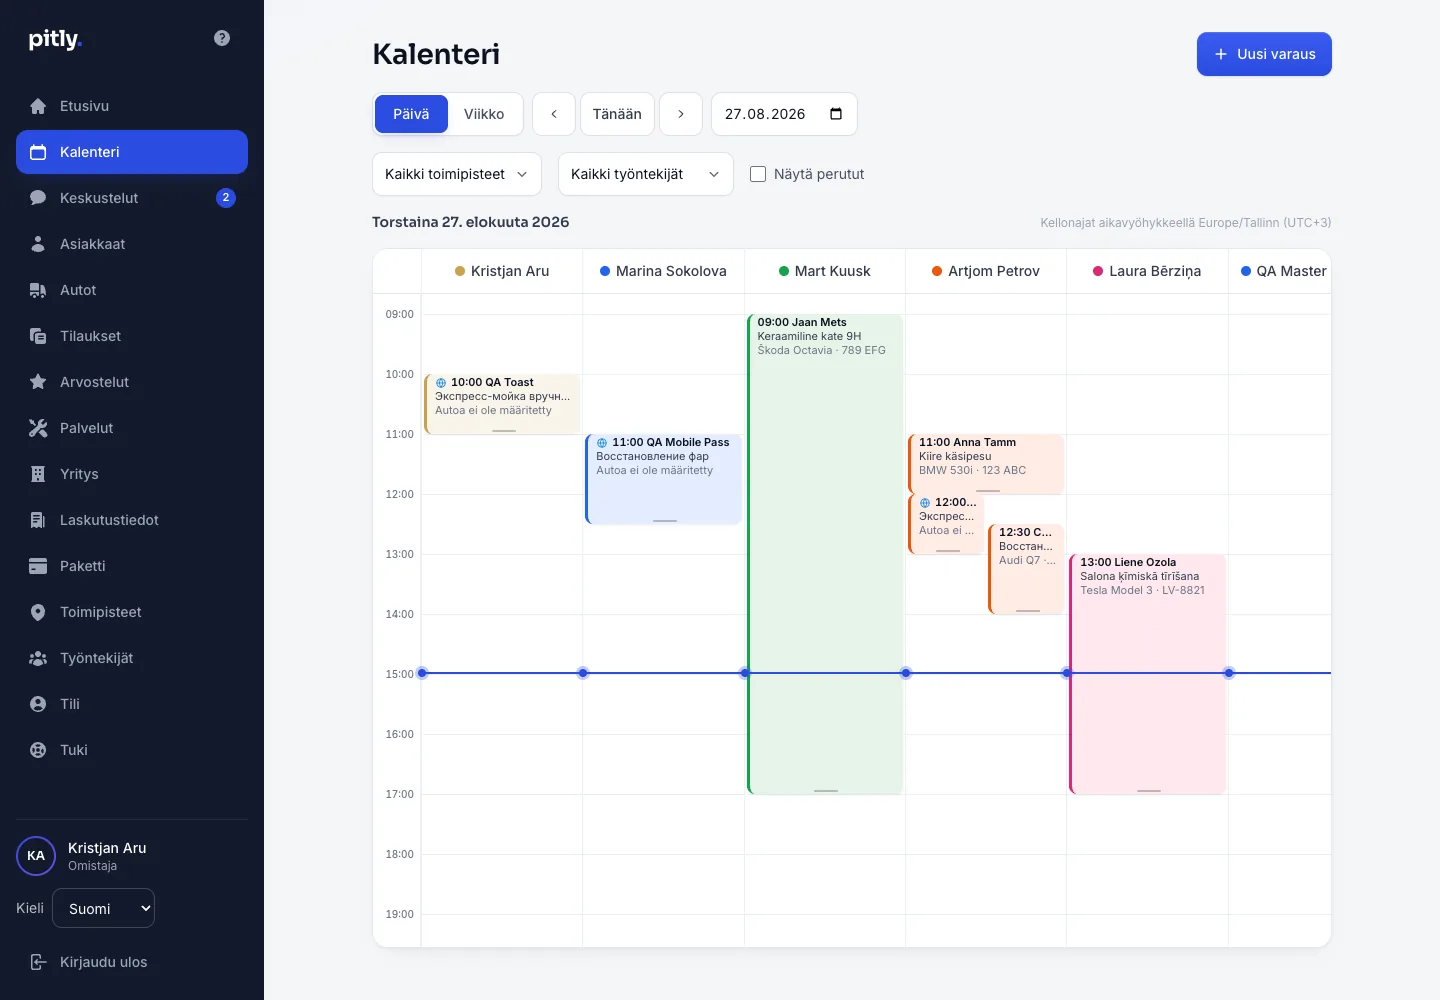
Task: Click the Asiakkaat person icon
Action: point(38,244)
